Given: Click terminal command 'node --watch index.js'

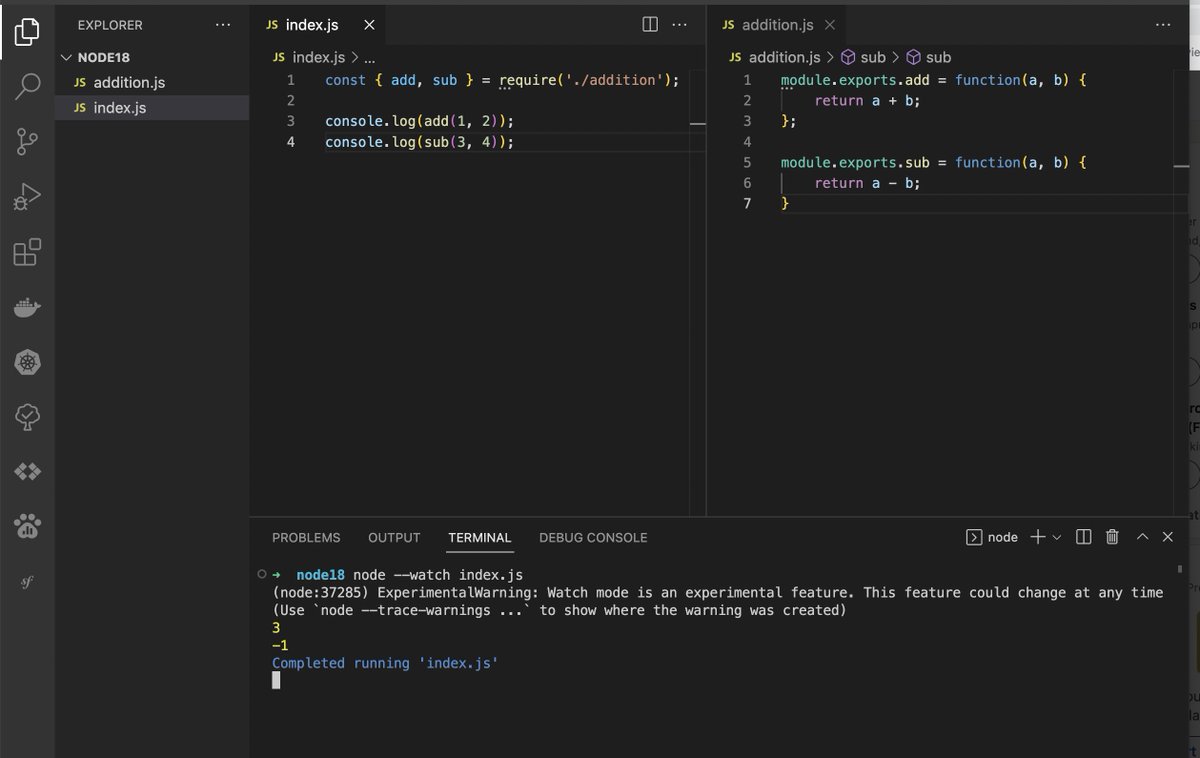Looking at the screenshot, I should coord(438,575).
